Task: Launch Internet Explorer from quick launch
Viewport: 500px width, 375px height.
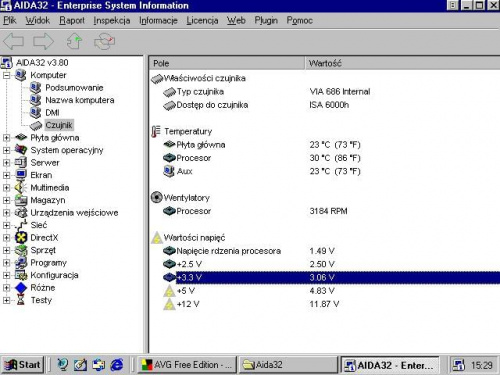Action: 117,365
